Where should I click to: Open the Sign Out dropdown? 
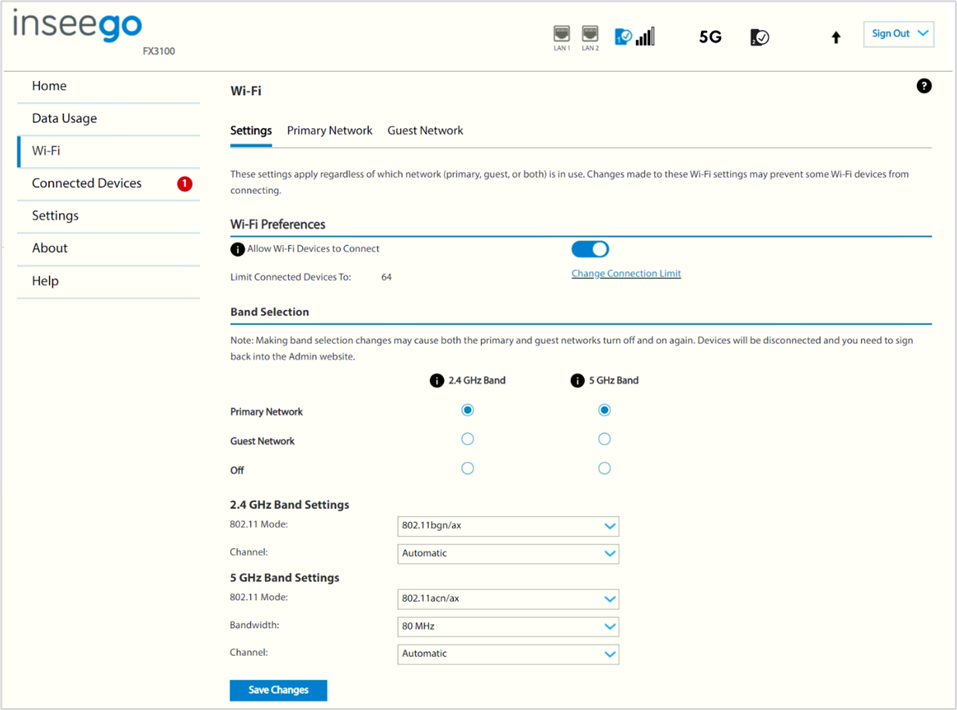(898, 34)
